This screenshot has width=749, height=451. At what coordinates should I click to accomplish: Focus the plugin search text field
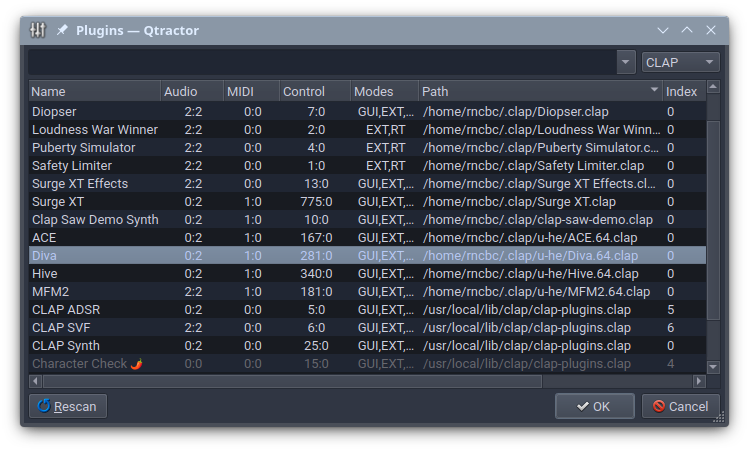(x=322, y=62)
